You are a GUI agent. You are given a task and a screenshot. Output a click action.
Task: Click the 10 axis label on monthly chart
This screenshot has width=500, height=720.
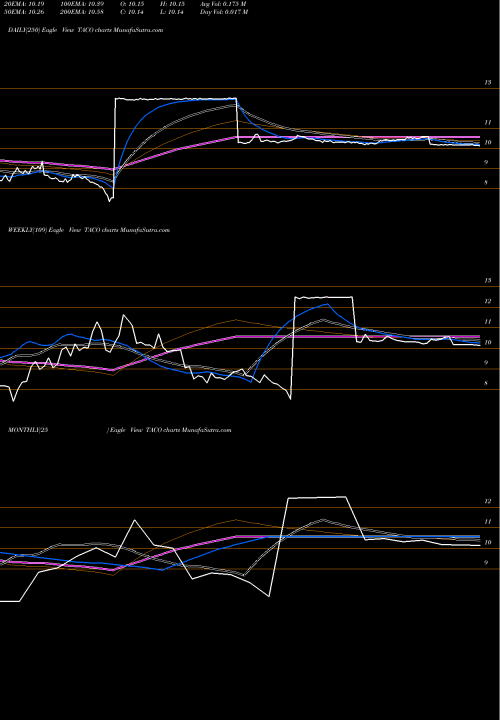pyautogui.click(x=488, y=542)
